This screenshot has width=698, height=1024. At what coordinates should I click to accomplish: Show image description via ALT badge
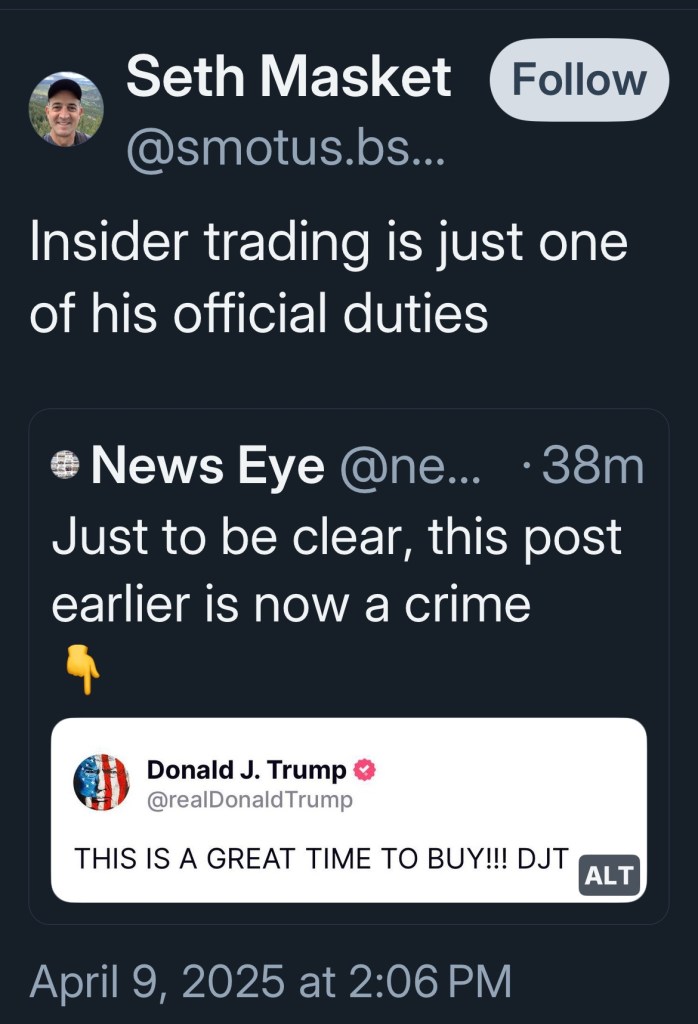pyautogui.click(x=609, y=876)
